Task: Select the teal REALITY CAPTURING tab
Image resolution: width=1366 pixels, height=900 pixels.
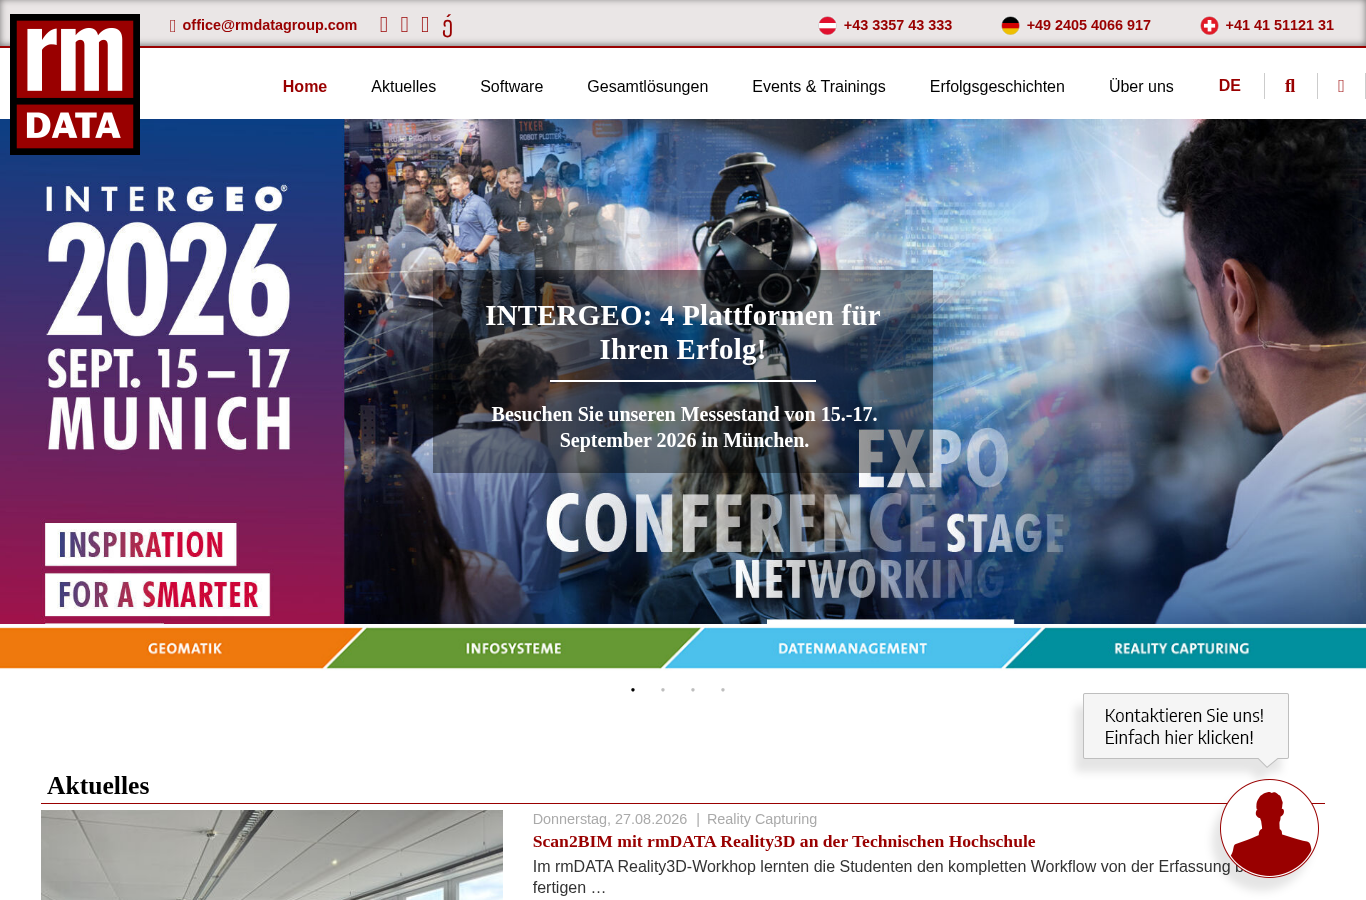Action: (x=1185, y=648)
